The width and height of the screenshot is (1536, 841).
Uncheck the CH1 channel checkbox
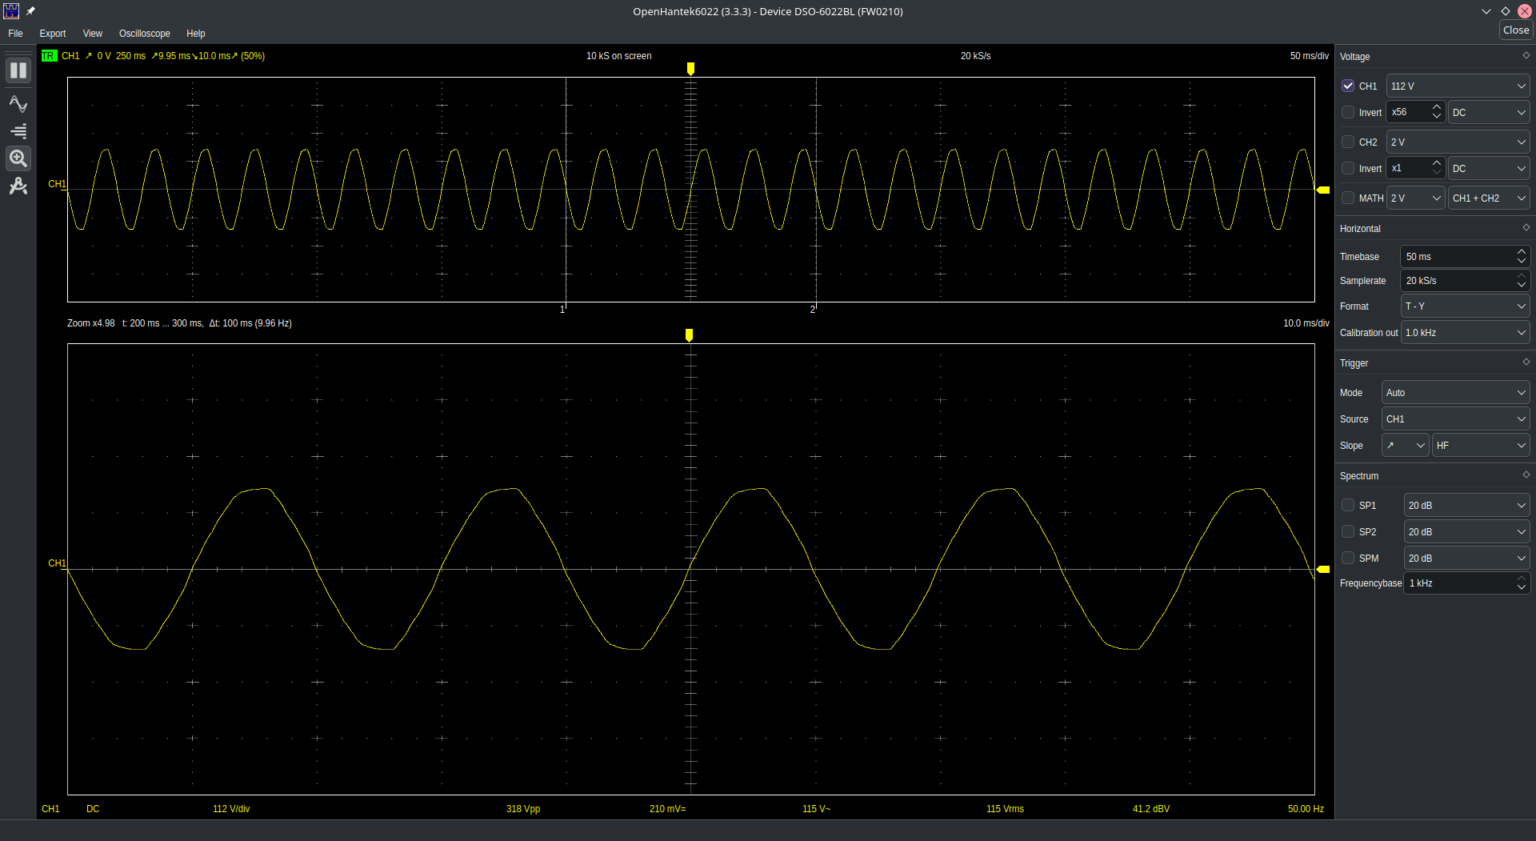click(x=1348, y=86)
